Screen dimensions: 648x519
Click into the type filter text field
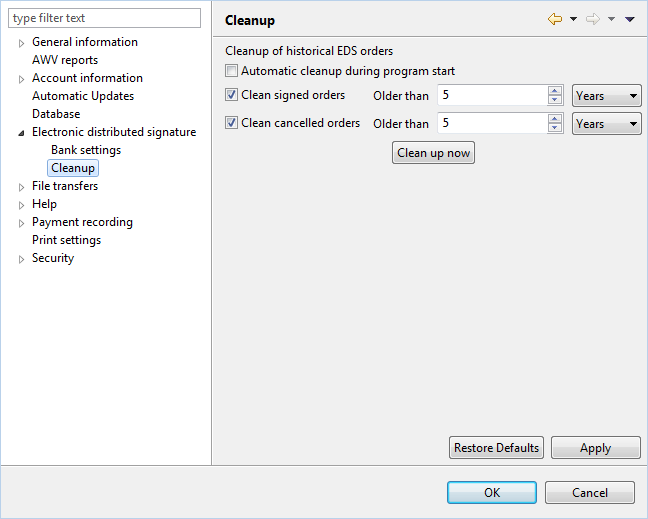[x=104, y=18]
